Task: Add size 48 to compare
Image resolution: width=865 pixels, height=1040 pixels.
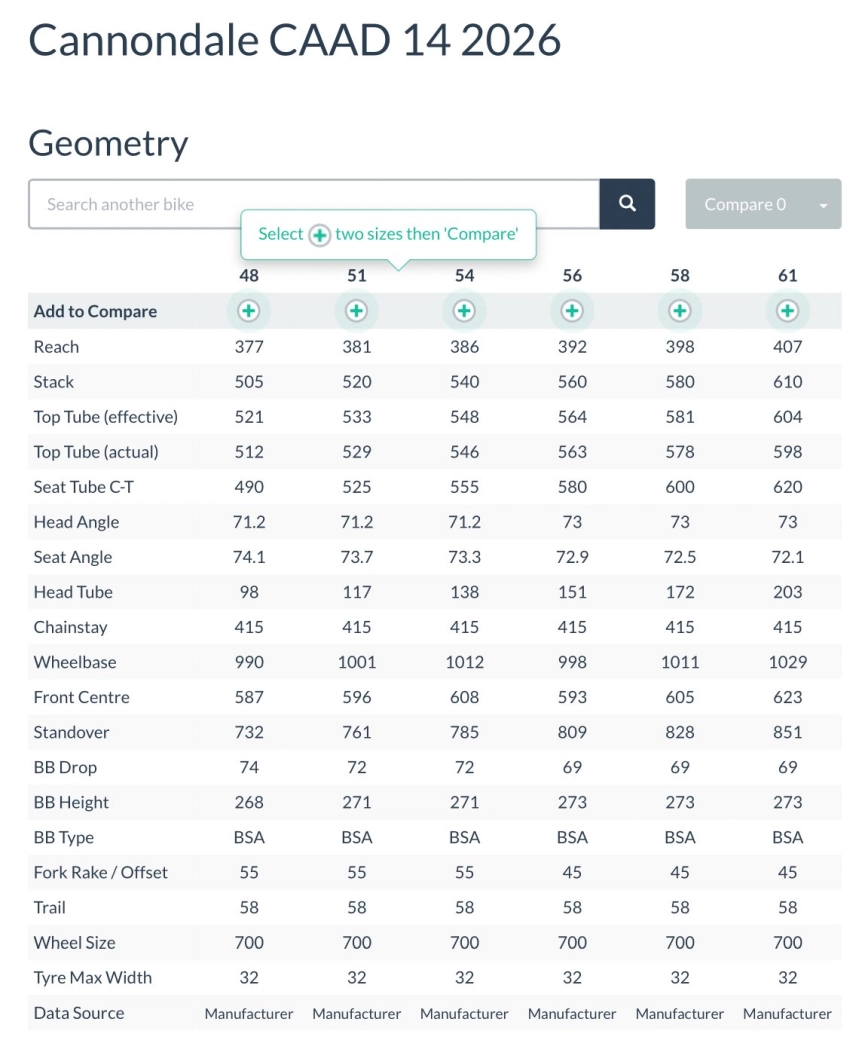Action: (x=249, y=311)
